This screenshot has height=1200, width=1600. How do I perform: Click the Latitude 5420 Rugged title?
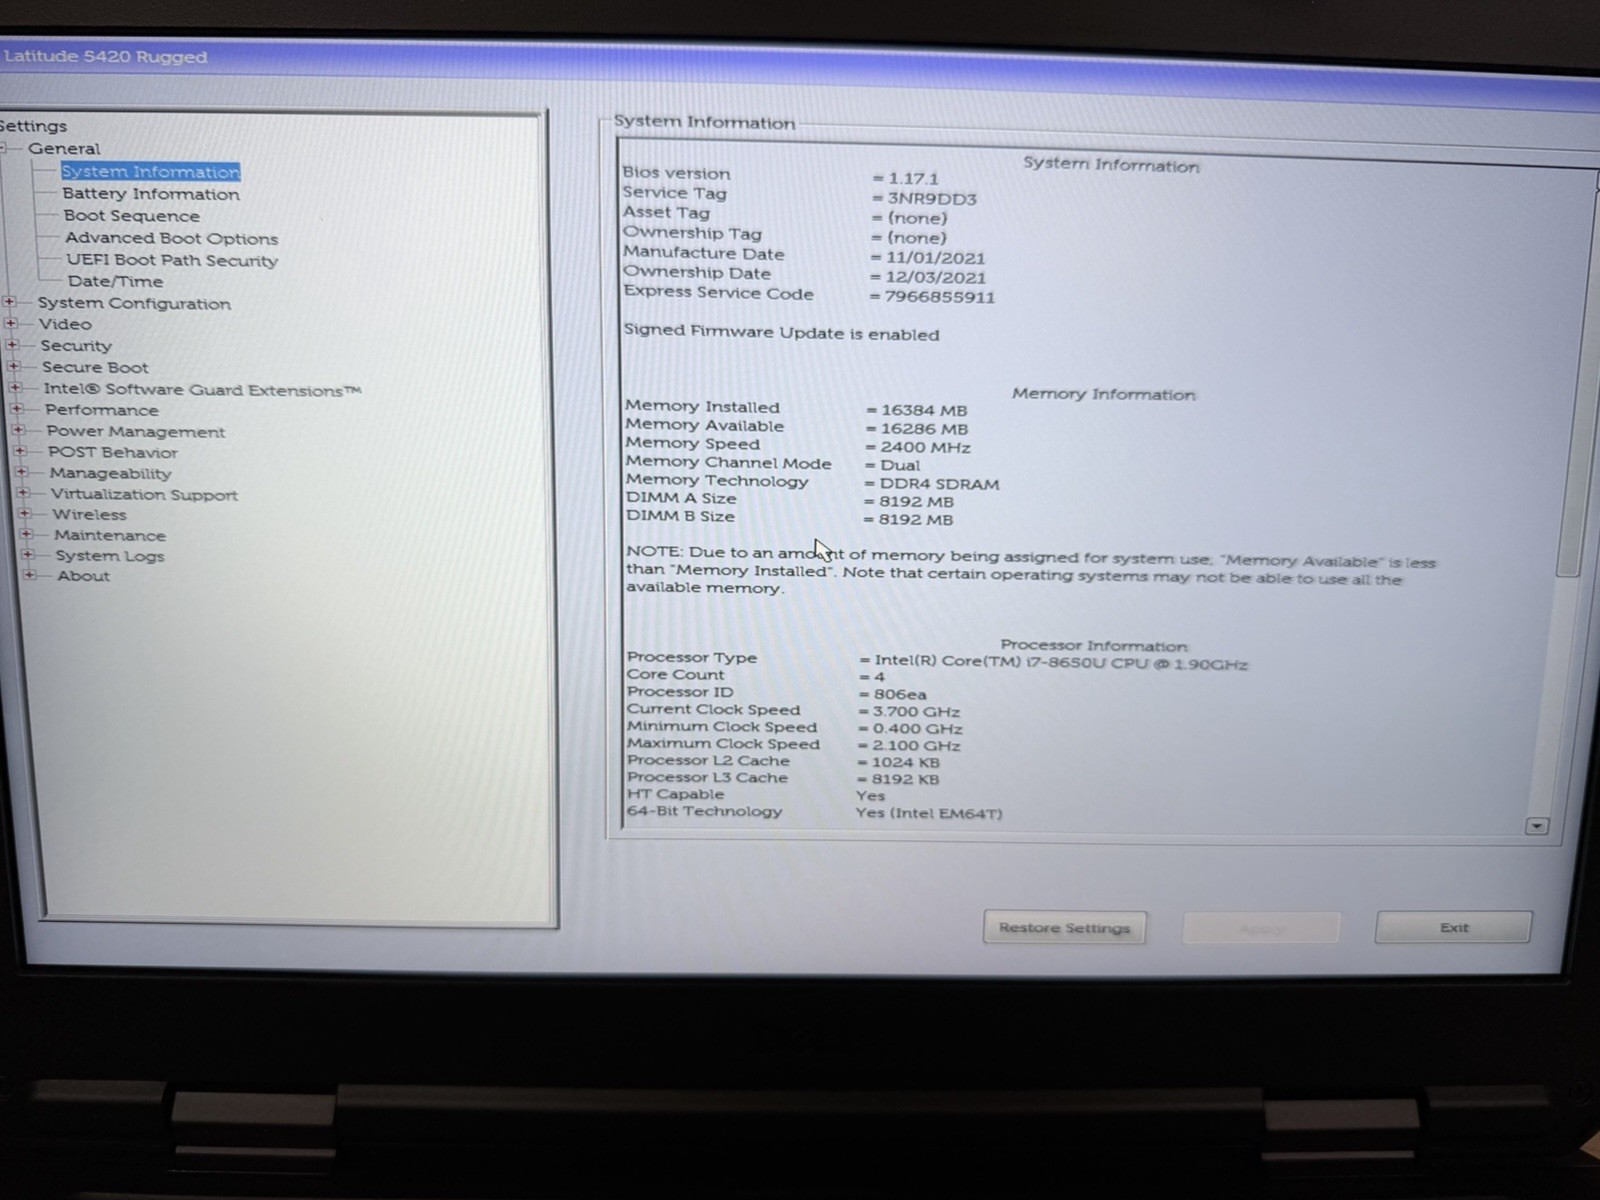(105, 57)
